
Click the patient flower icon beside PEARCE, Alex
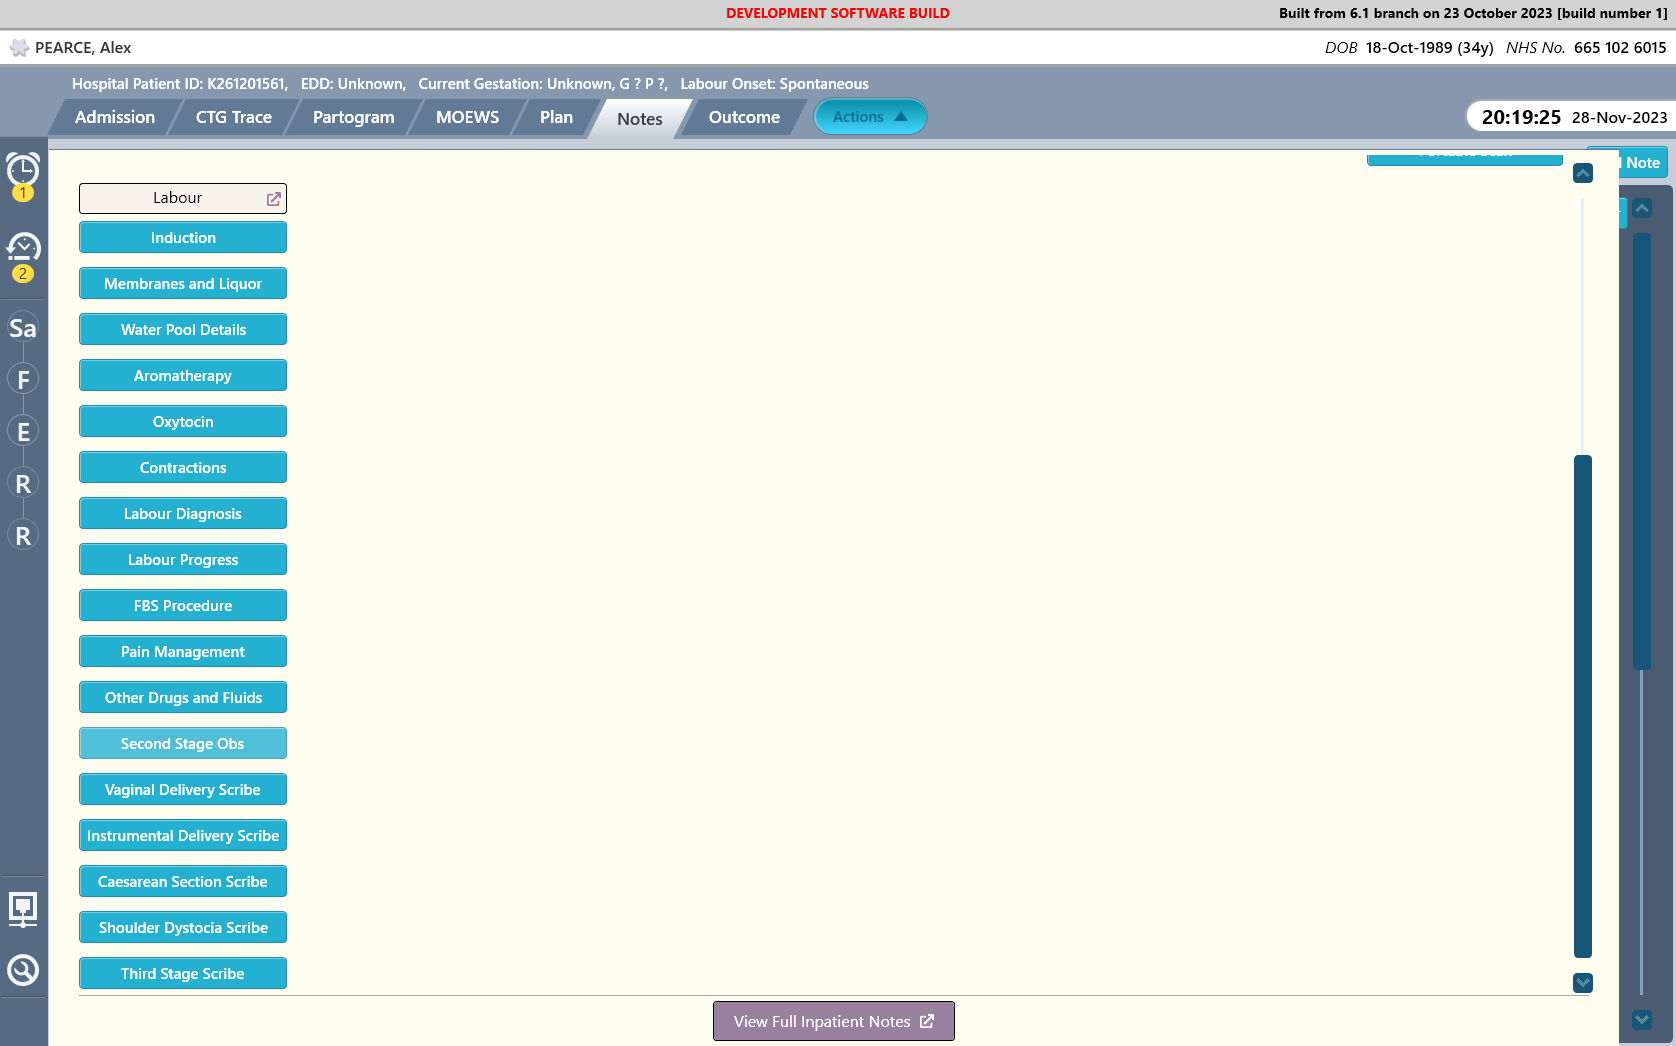pyautogui.click(x=19, y=48)
